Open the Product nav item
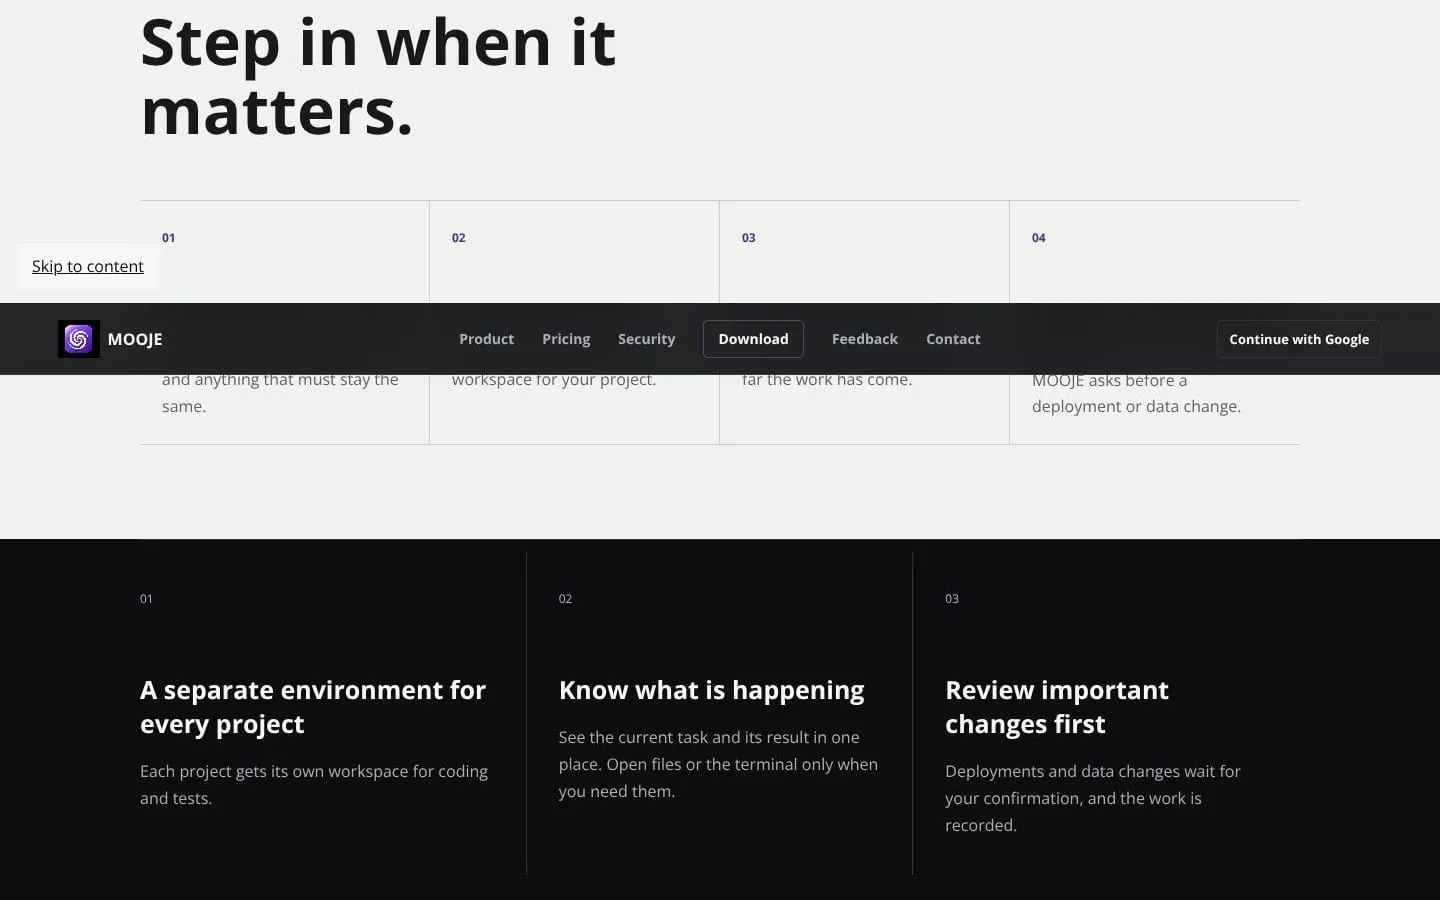 [486, 339]
